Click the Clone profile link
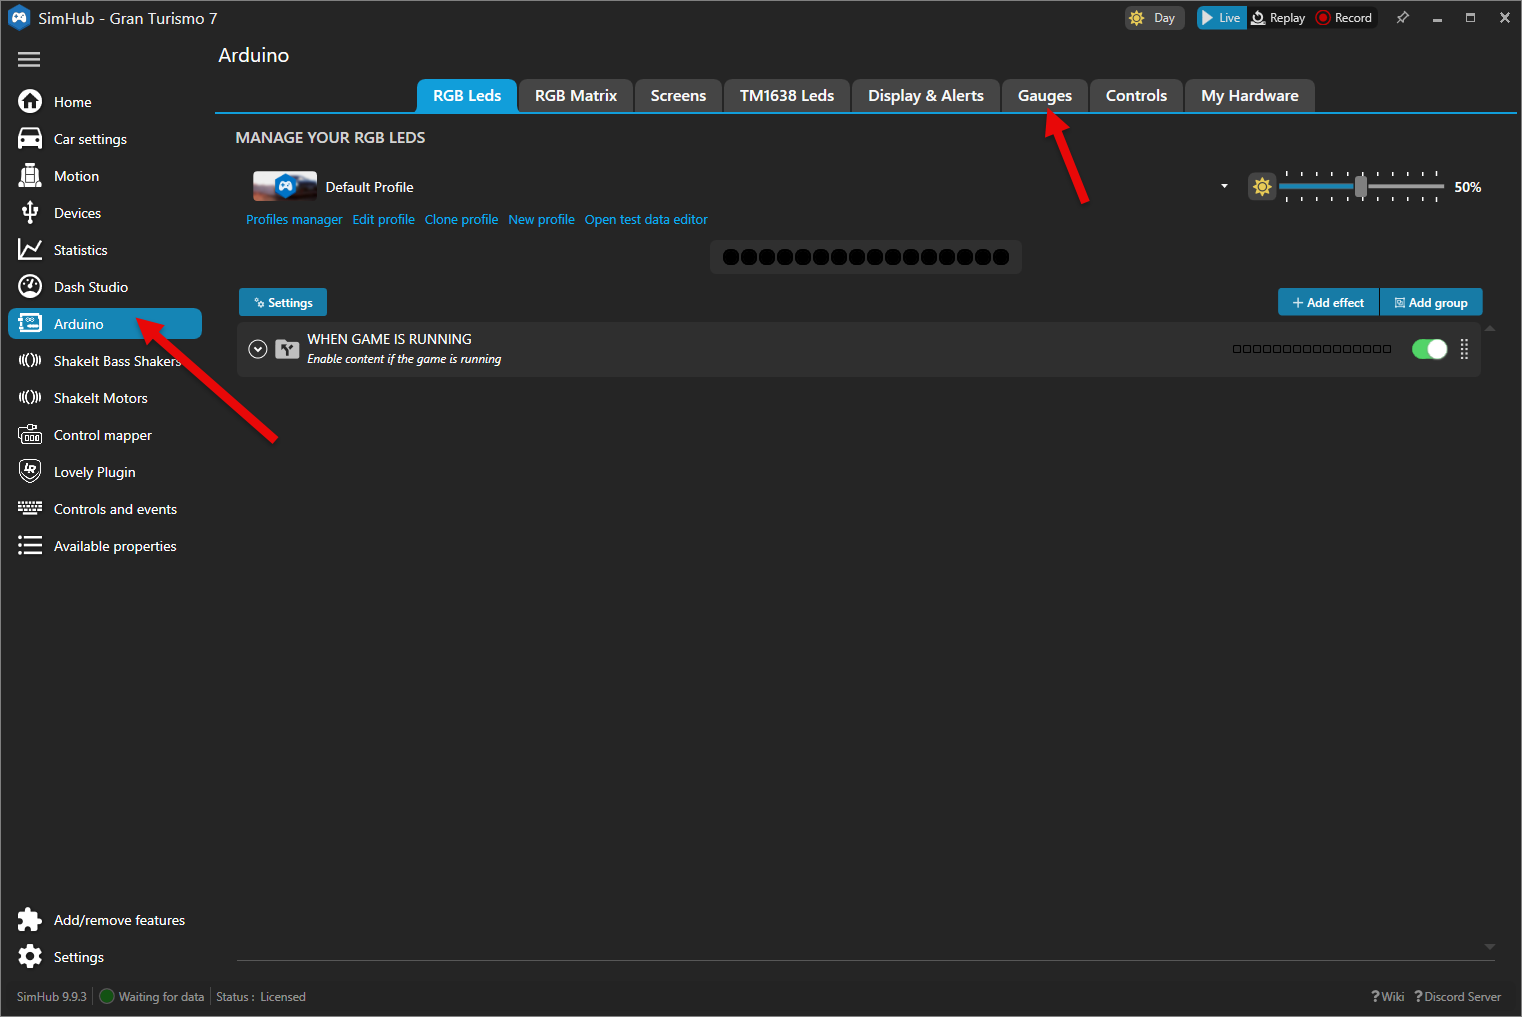This screenshot has height=1017, width=1522. (461, 219)
